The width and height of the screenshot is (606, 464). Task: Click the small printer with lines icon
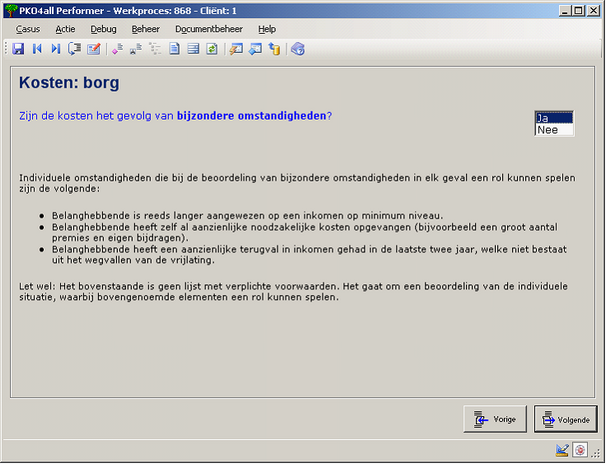136,49
